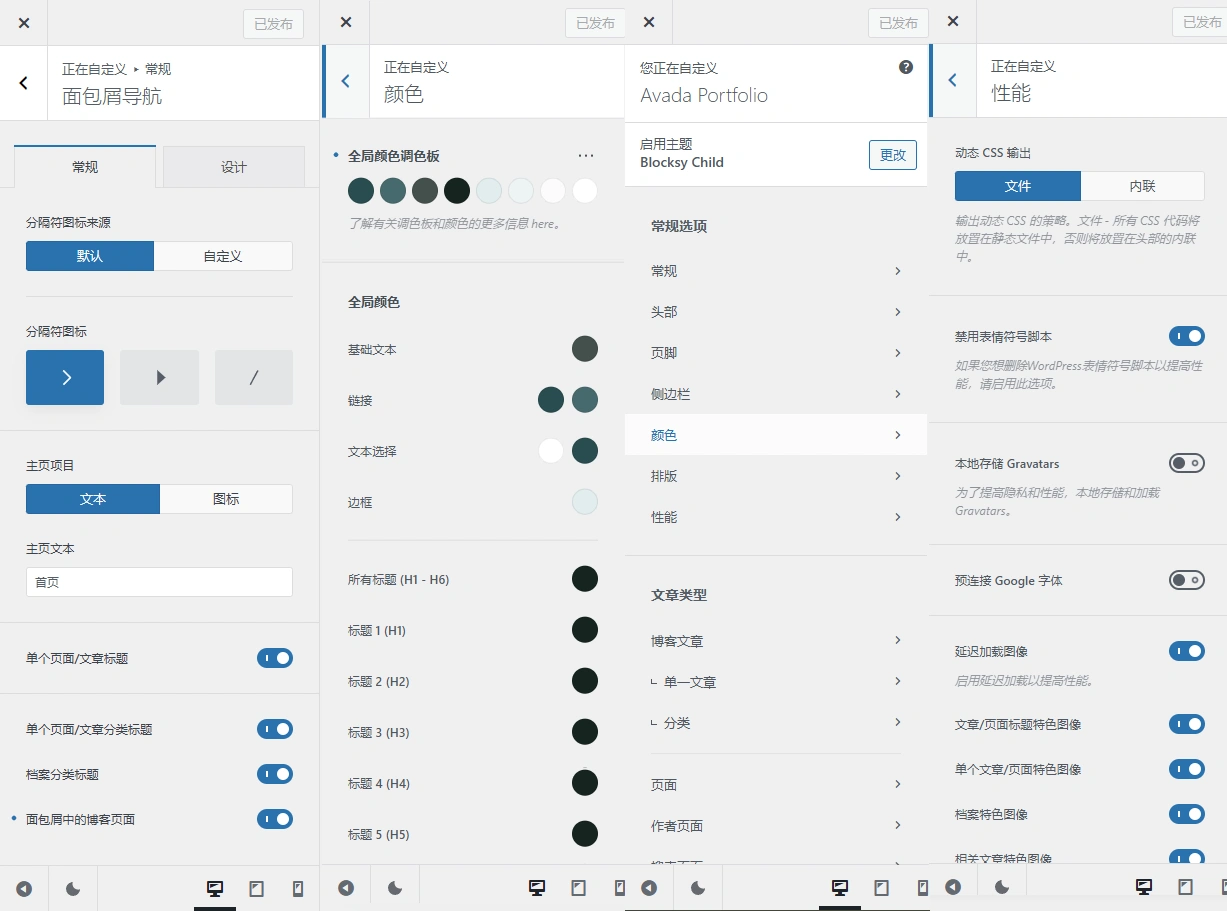Screen dimensions: 1227x911
Task: Open the help icon in the Avada Portfolio panel
Action: pos(905,67)
